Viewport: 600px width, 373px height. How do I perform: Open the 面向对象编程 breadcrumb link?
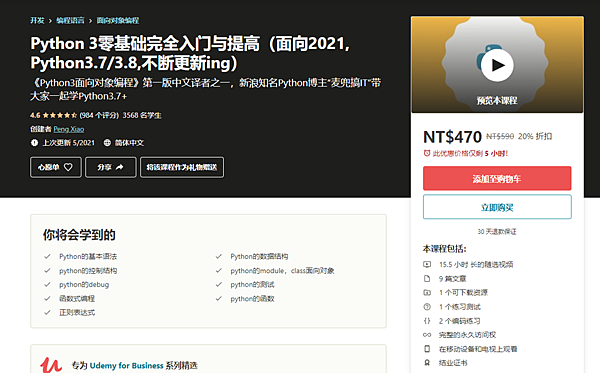pos(117,21)
